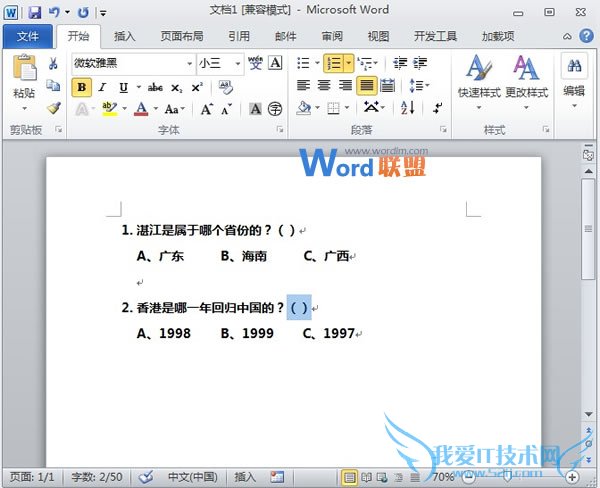Toggle numbered list
This screenshot has width=600, height=488.
pyautogui.click(x=334, y=63)
